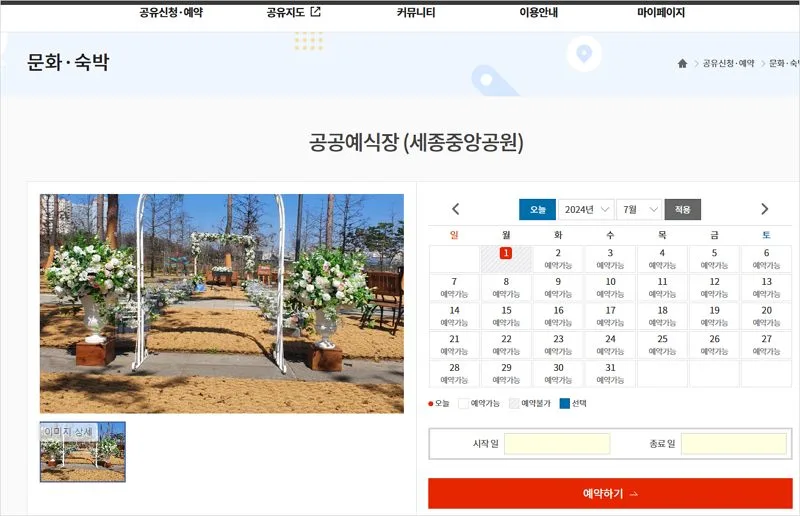Viewport: 800px width, 516px height.
Task: Open the 공유신청·예약 menu
Action: [170, 13]
